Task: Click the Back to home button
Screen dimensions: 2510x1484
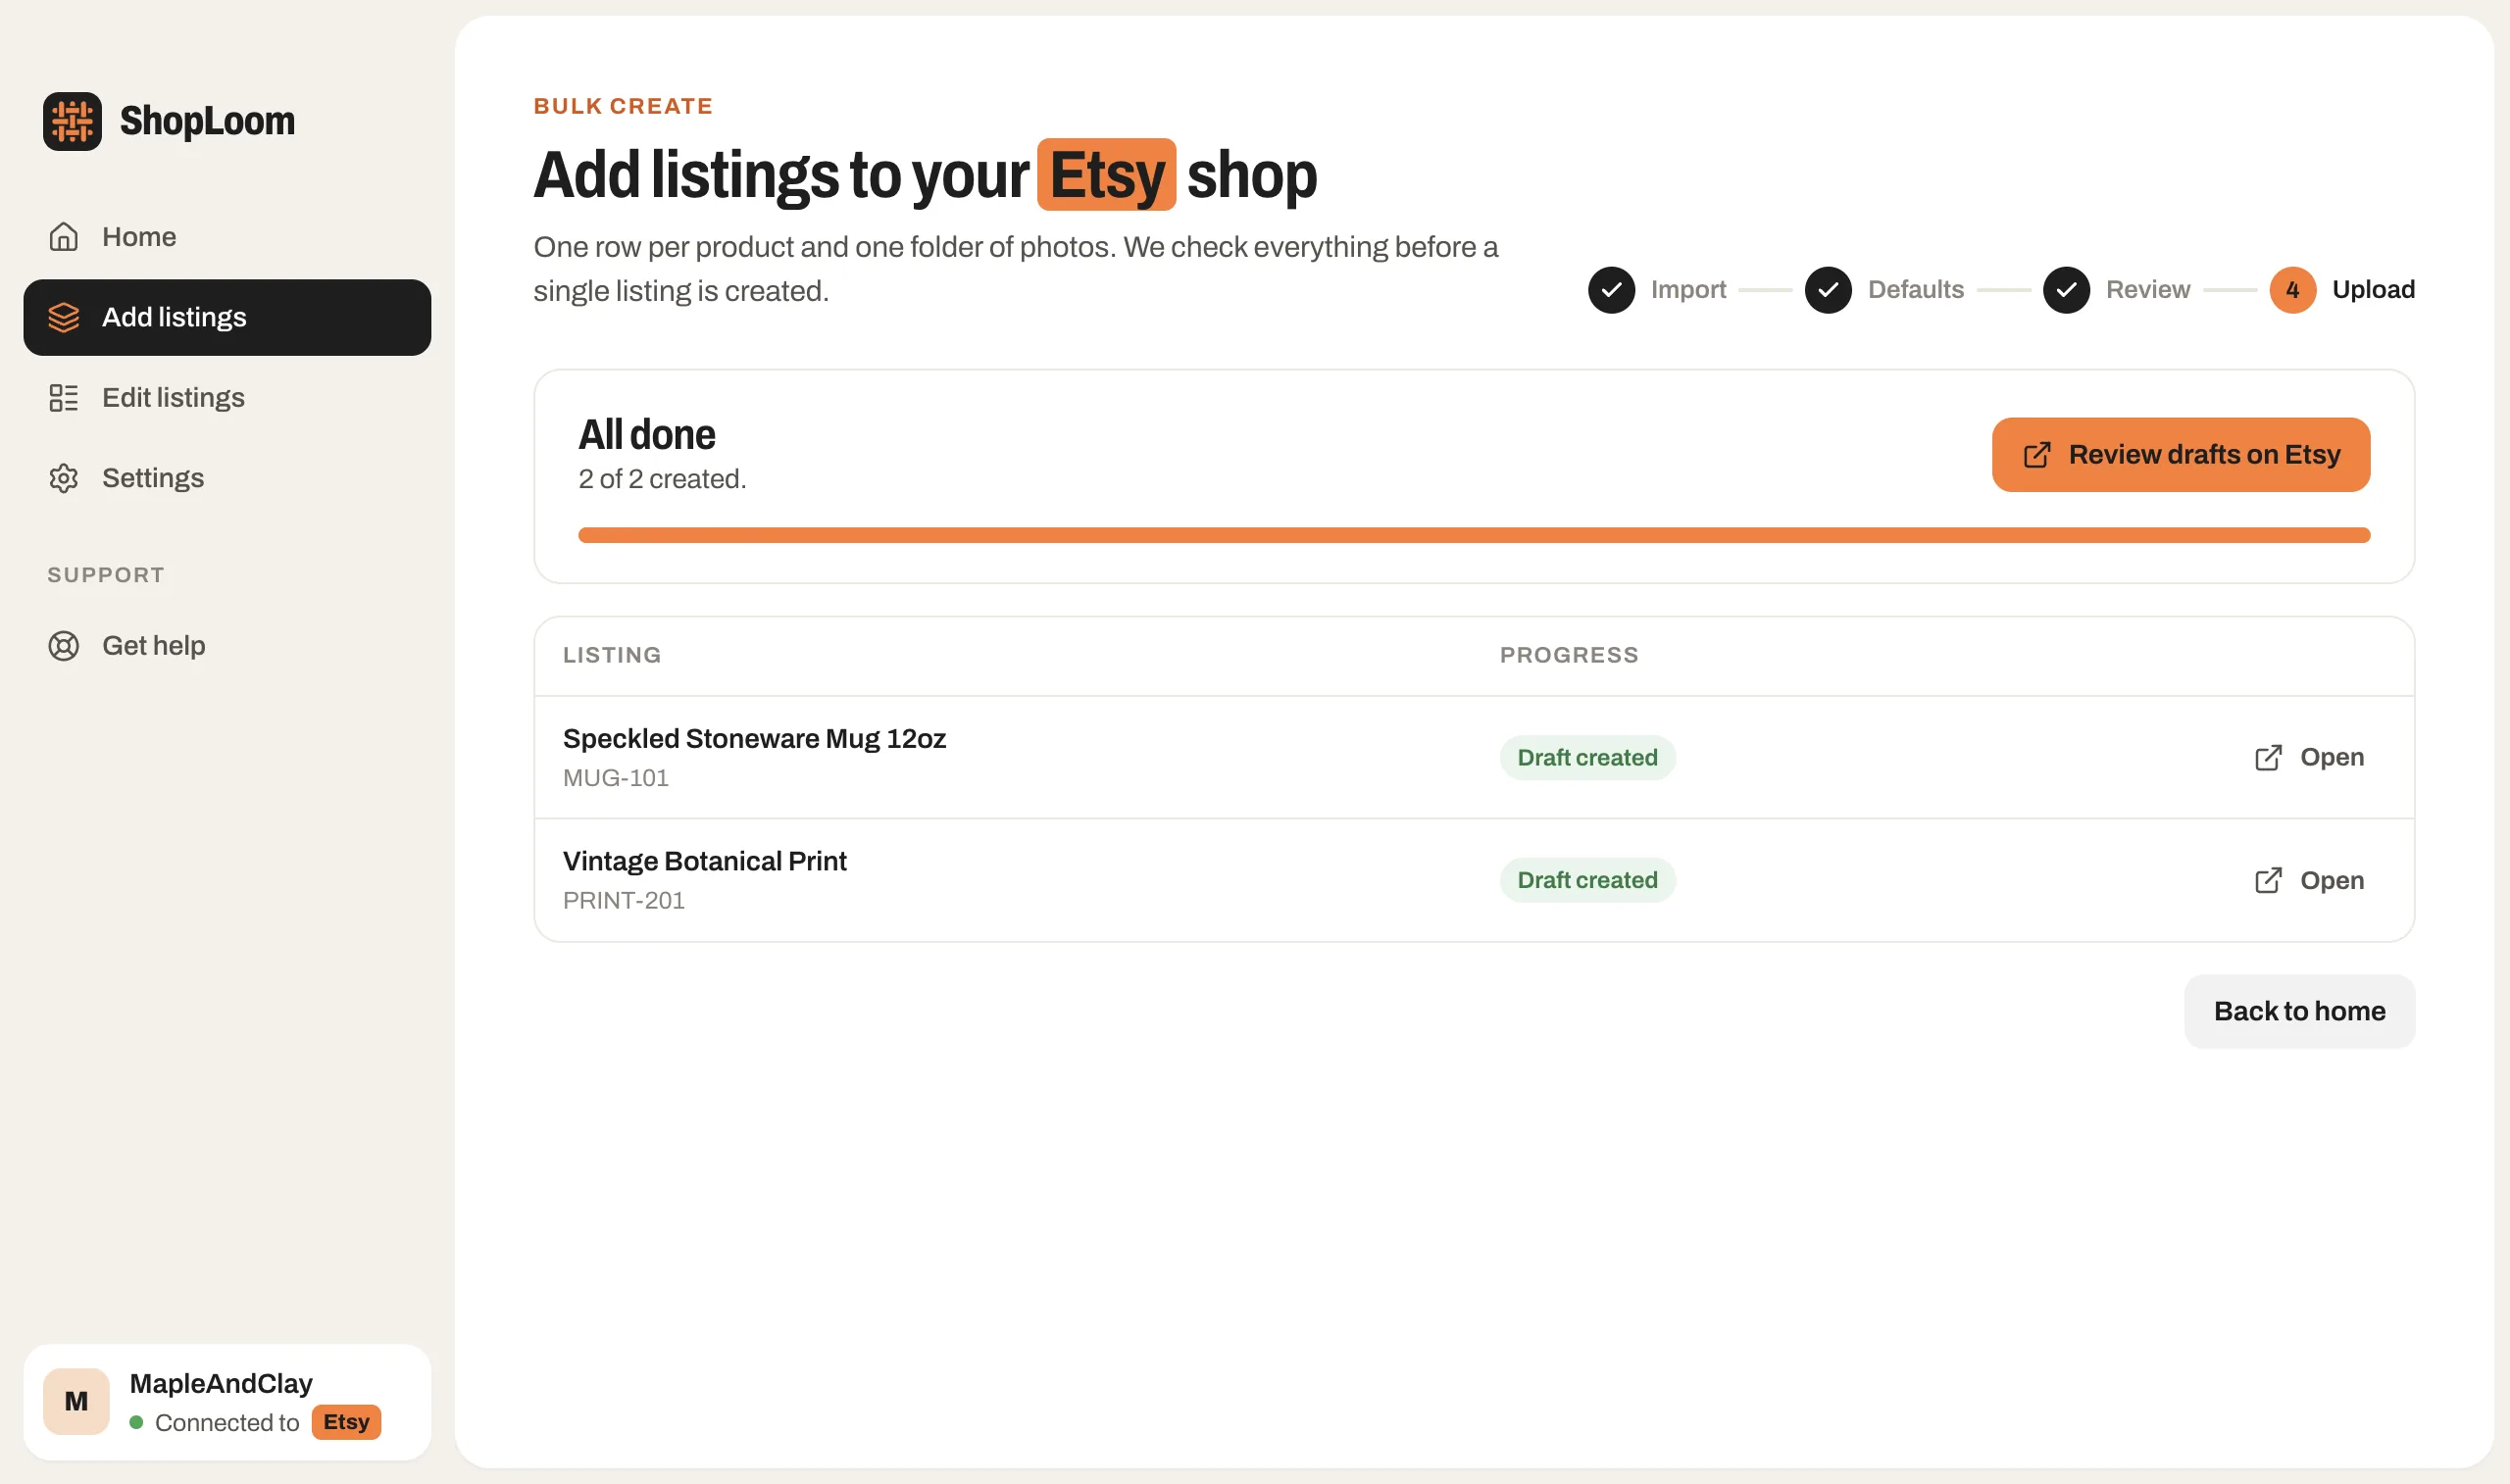Action: [2299, 1011]
